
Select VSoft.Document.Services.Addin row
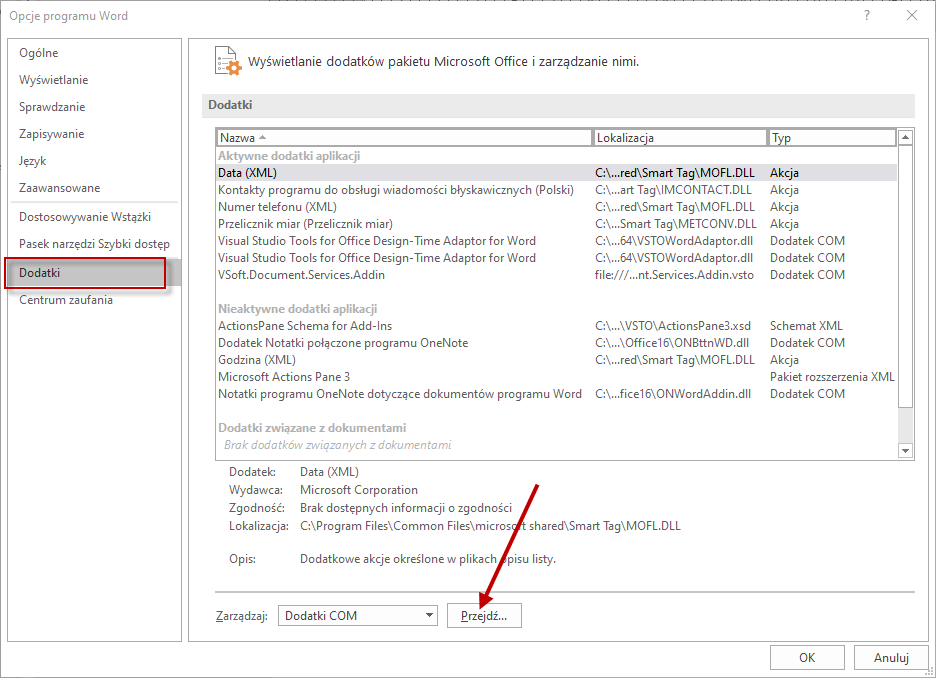556,275
